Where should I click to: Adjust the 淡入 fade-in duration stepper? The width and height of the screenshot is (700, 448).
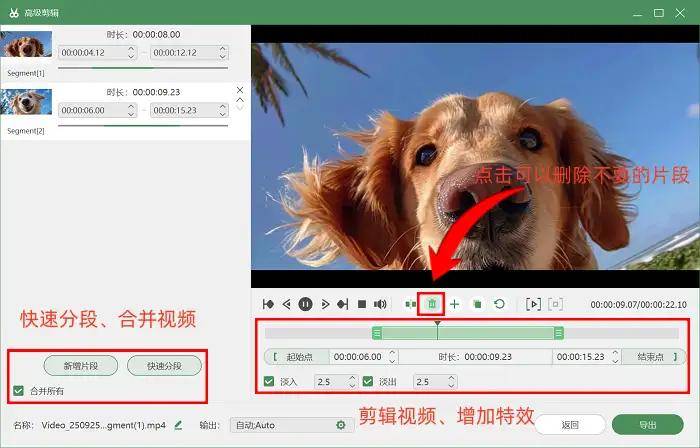tap(352, 382)
